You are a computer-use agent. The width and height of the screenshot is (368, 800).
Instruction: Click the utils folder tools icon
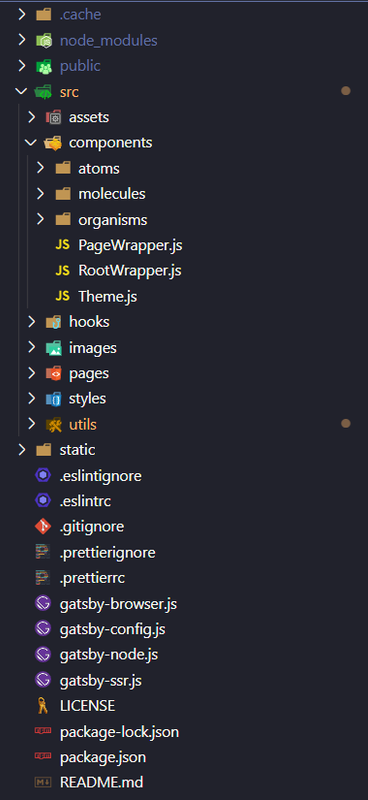point(53,424)
